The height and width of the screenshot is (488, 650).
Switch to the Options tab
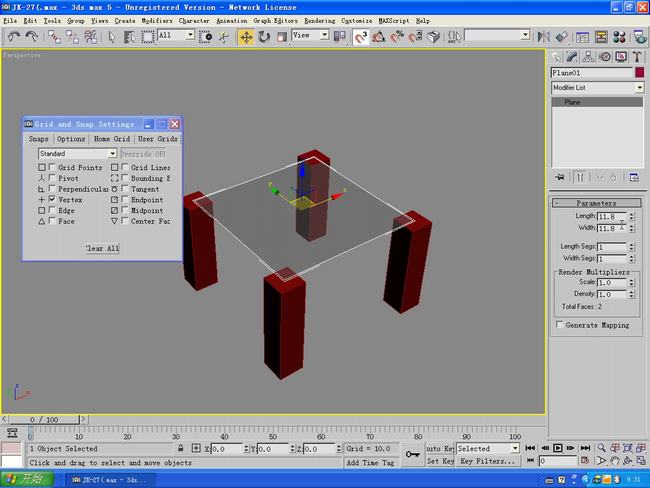click(x=71, y=139)
